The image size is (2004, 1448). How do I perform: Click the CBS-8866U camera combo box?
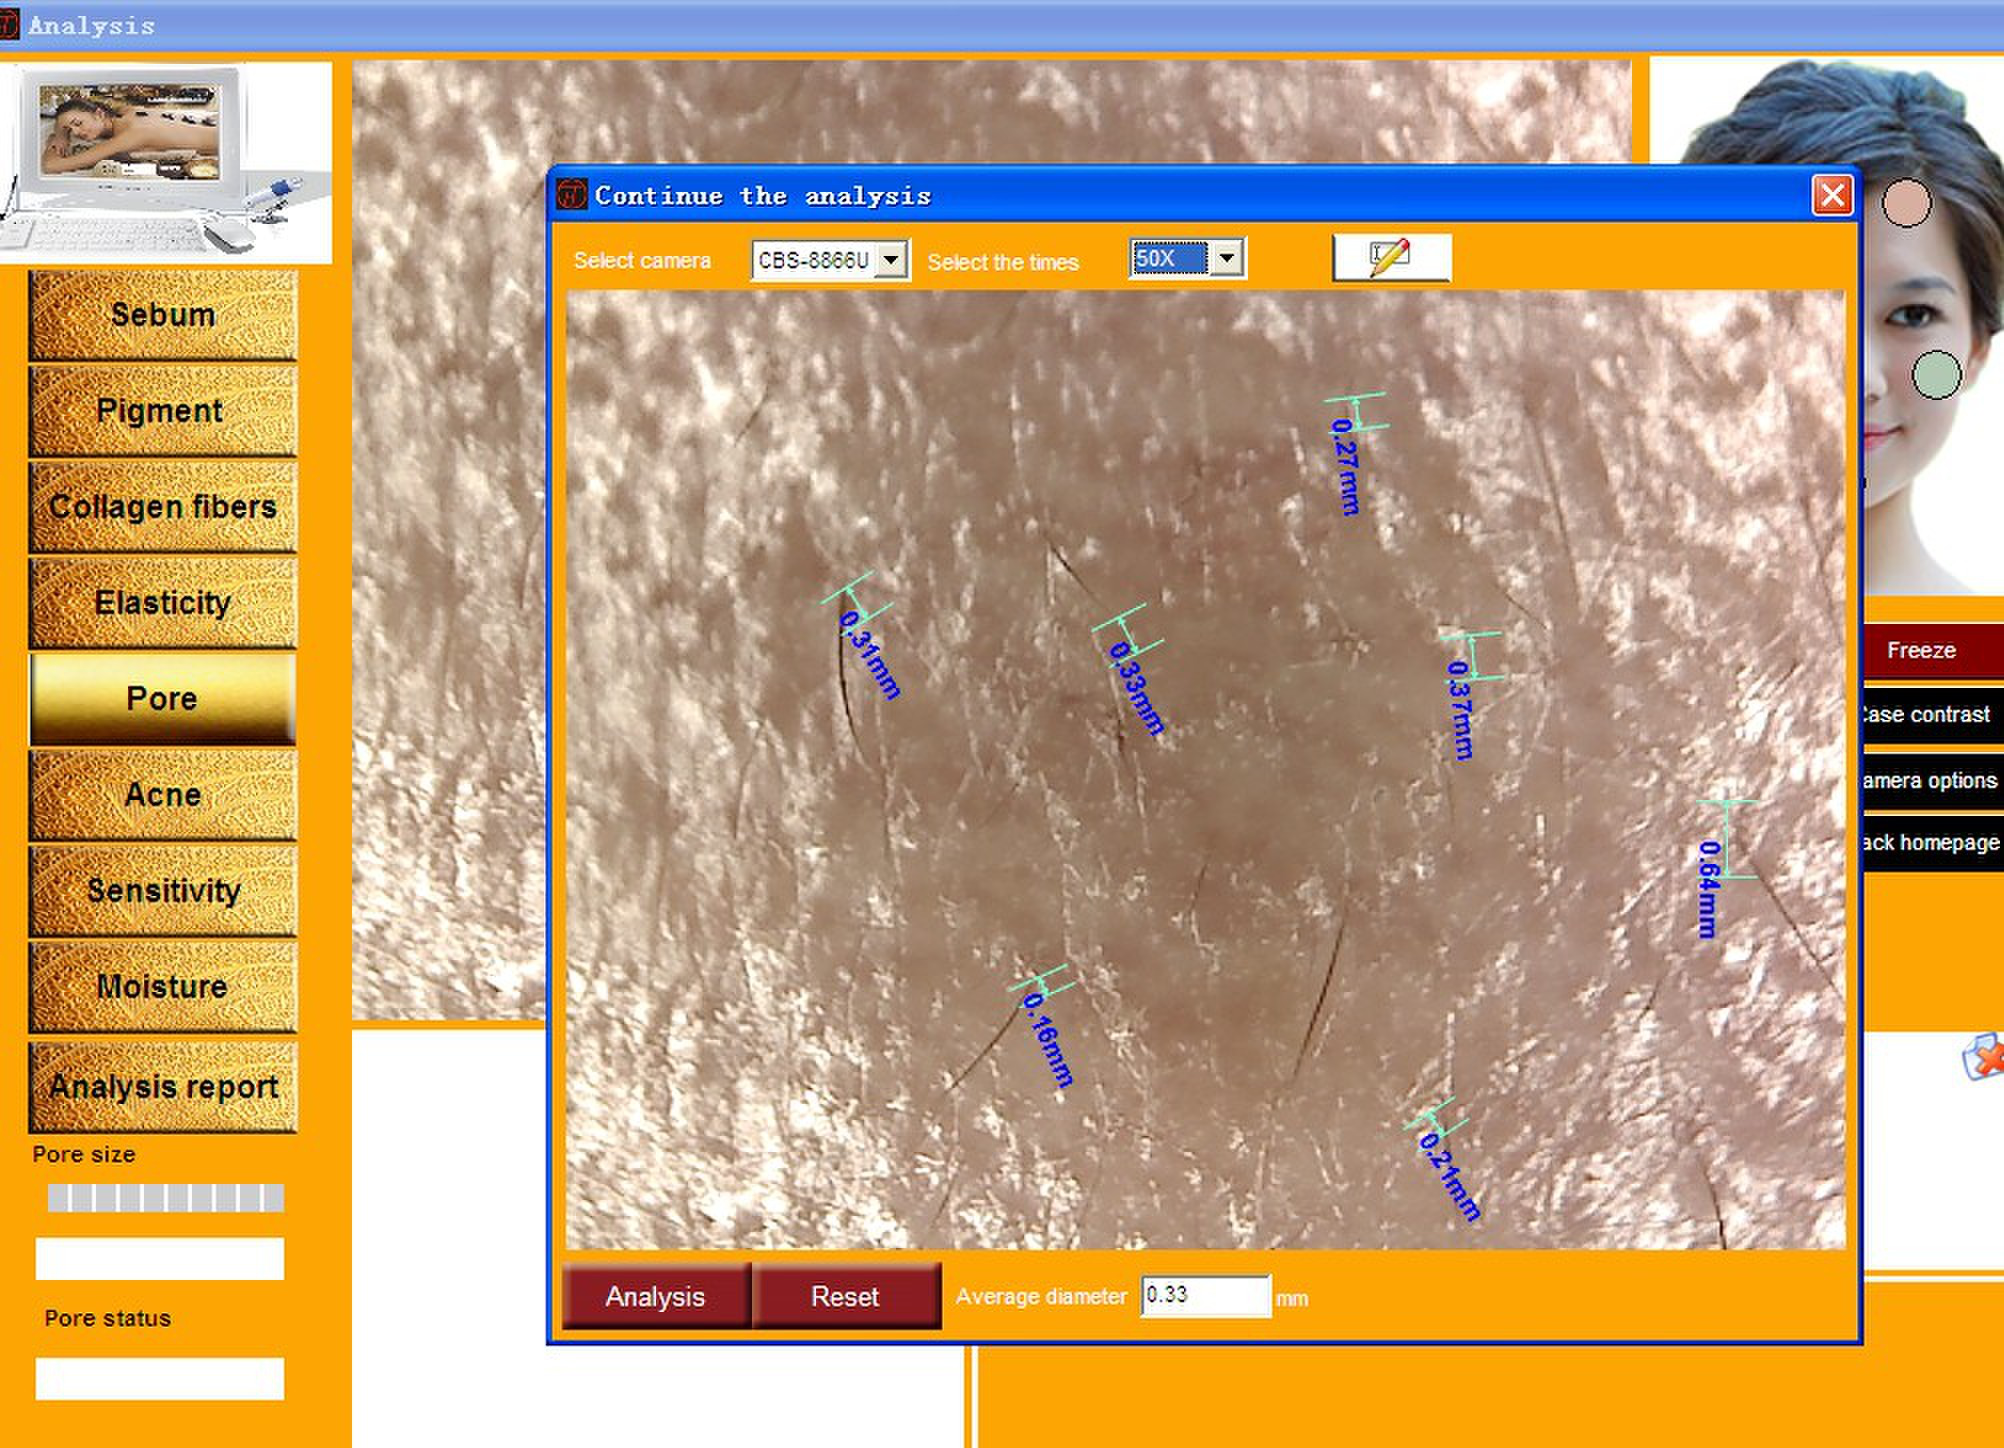pos(815,261)
